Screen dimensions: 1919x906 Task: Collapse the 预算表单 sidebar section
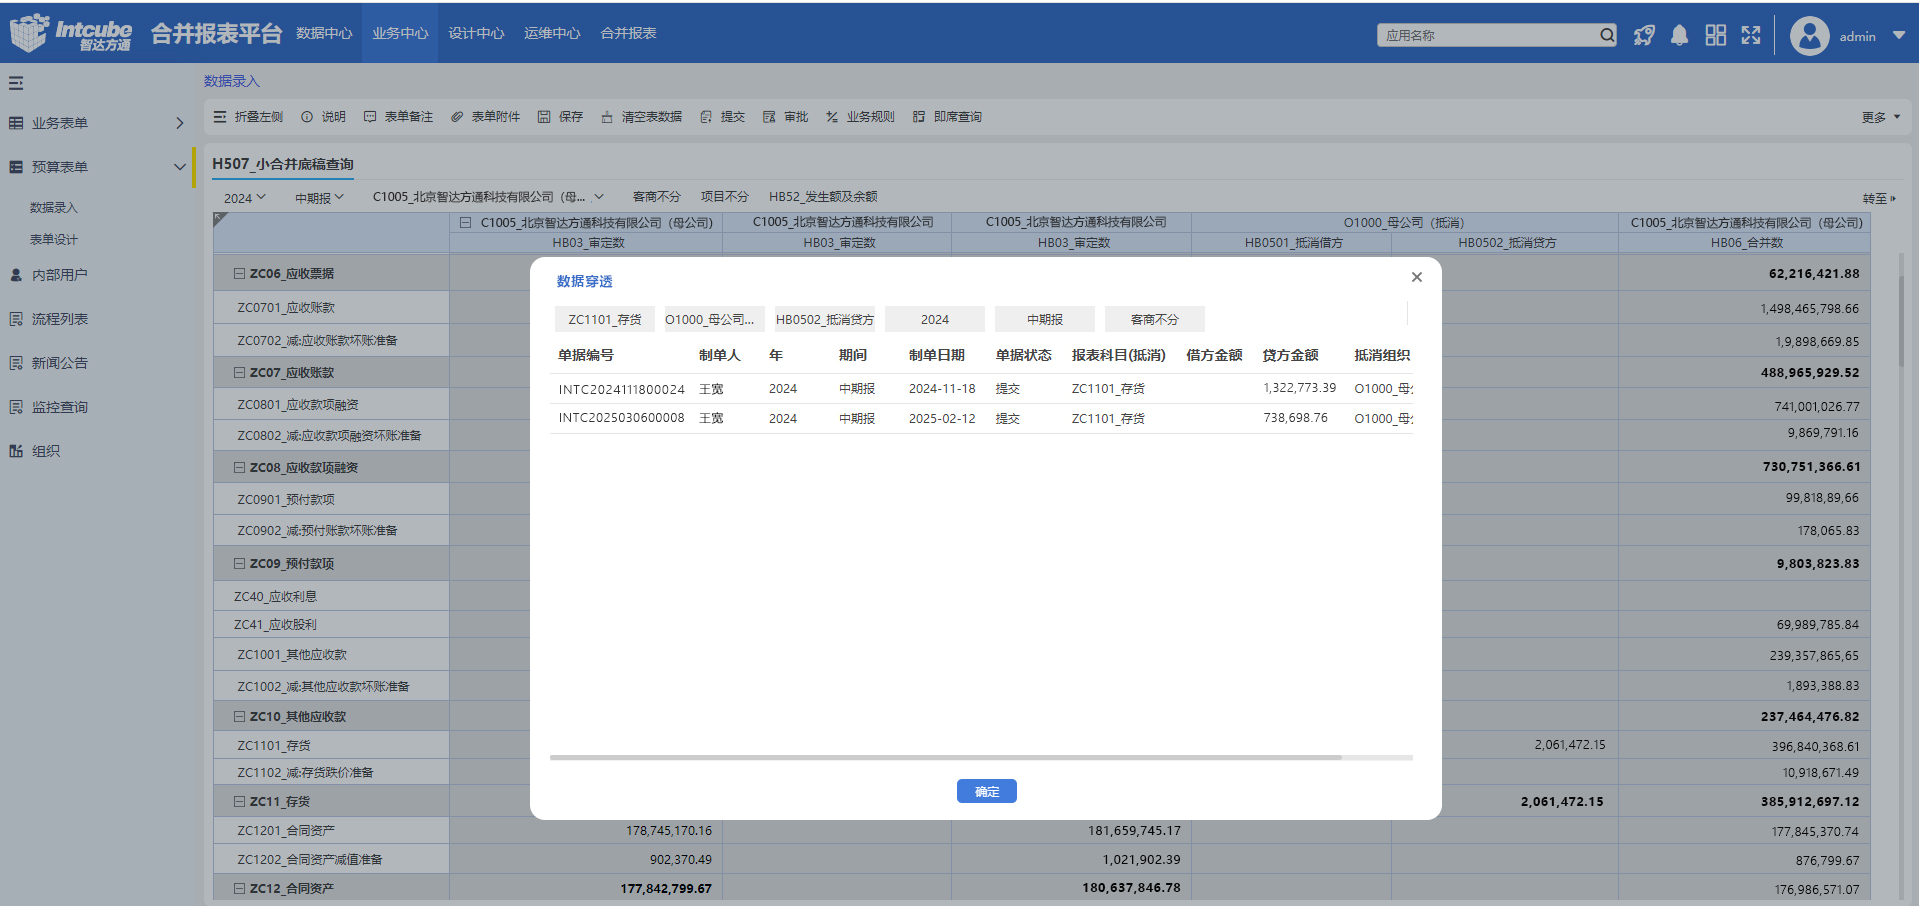point(180,166)
